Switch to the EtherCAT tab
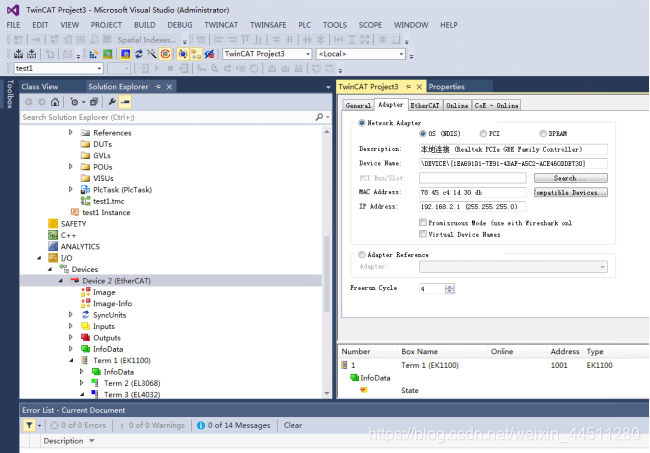 click(x=425, y=106)
